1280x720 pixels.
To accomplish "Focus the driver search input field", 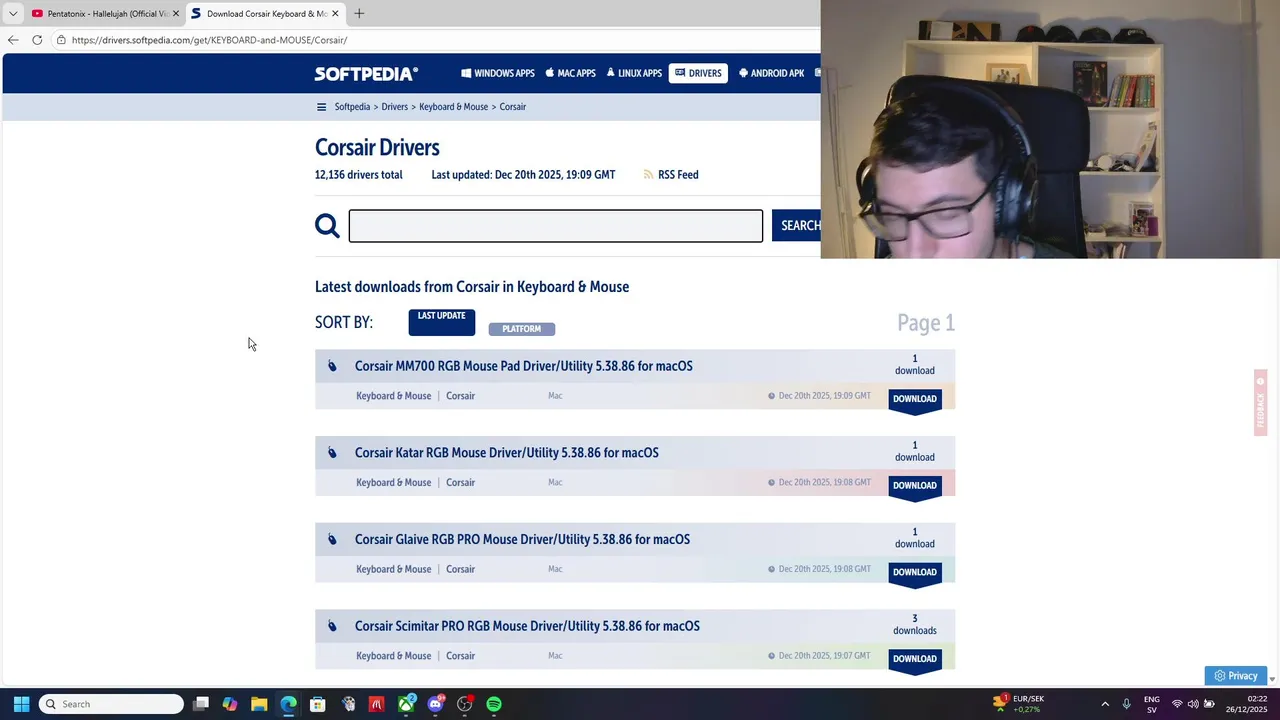I will click(x=555, y=226).
